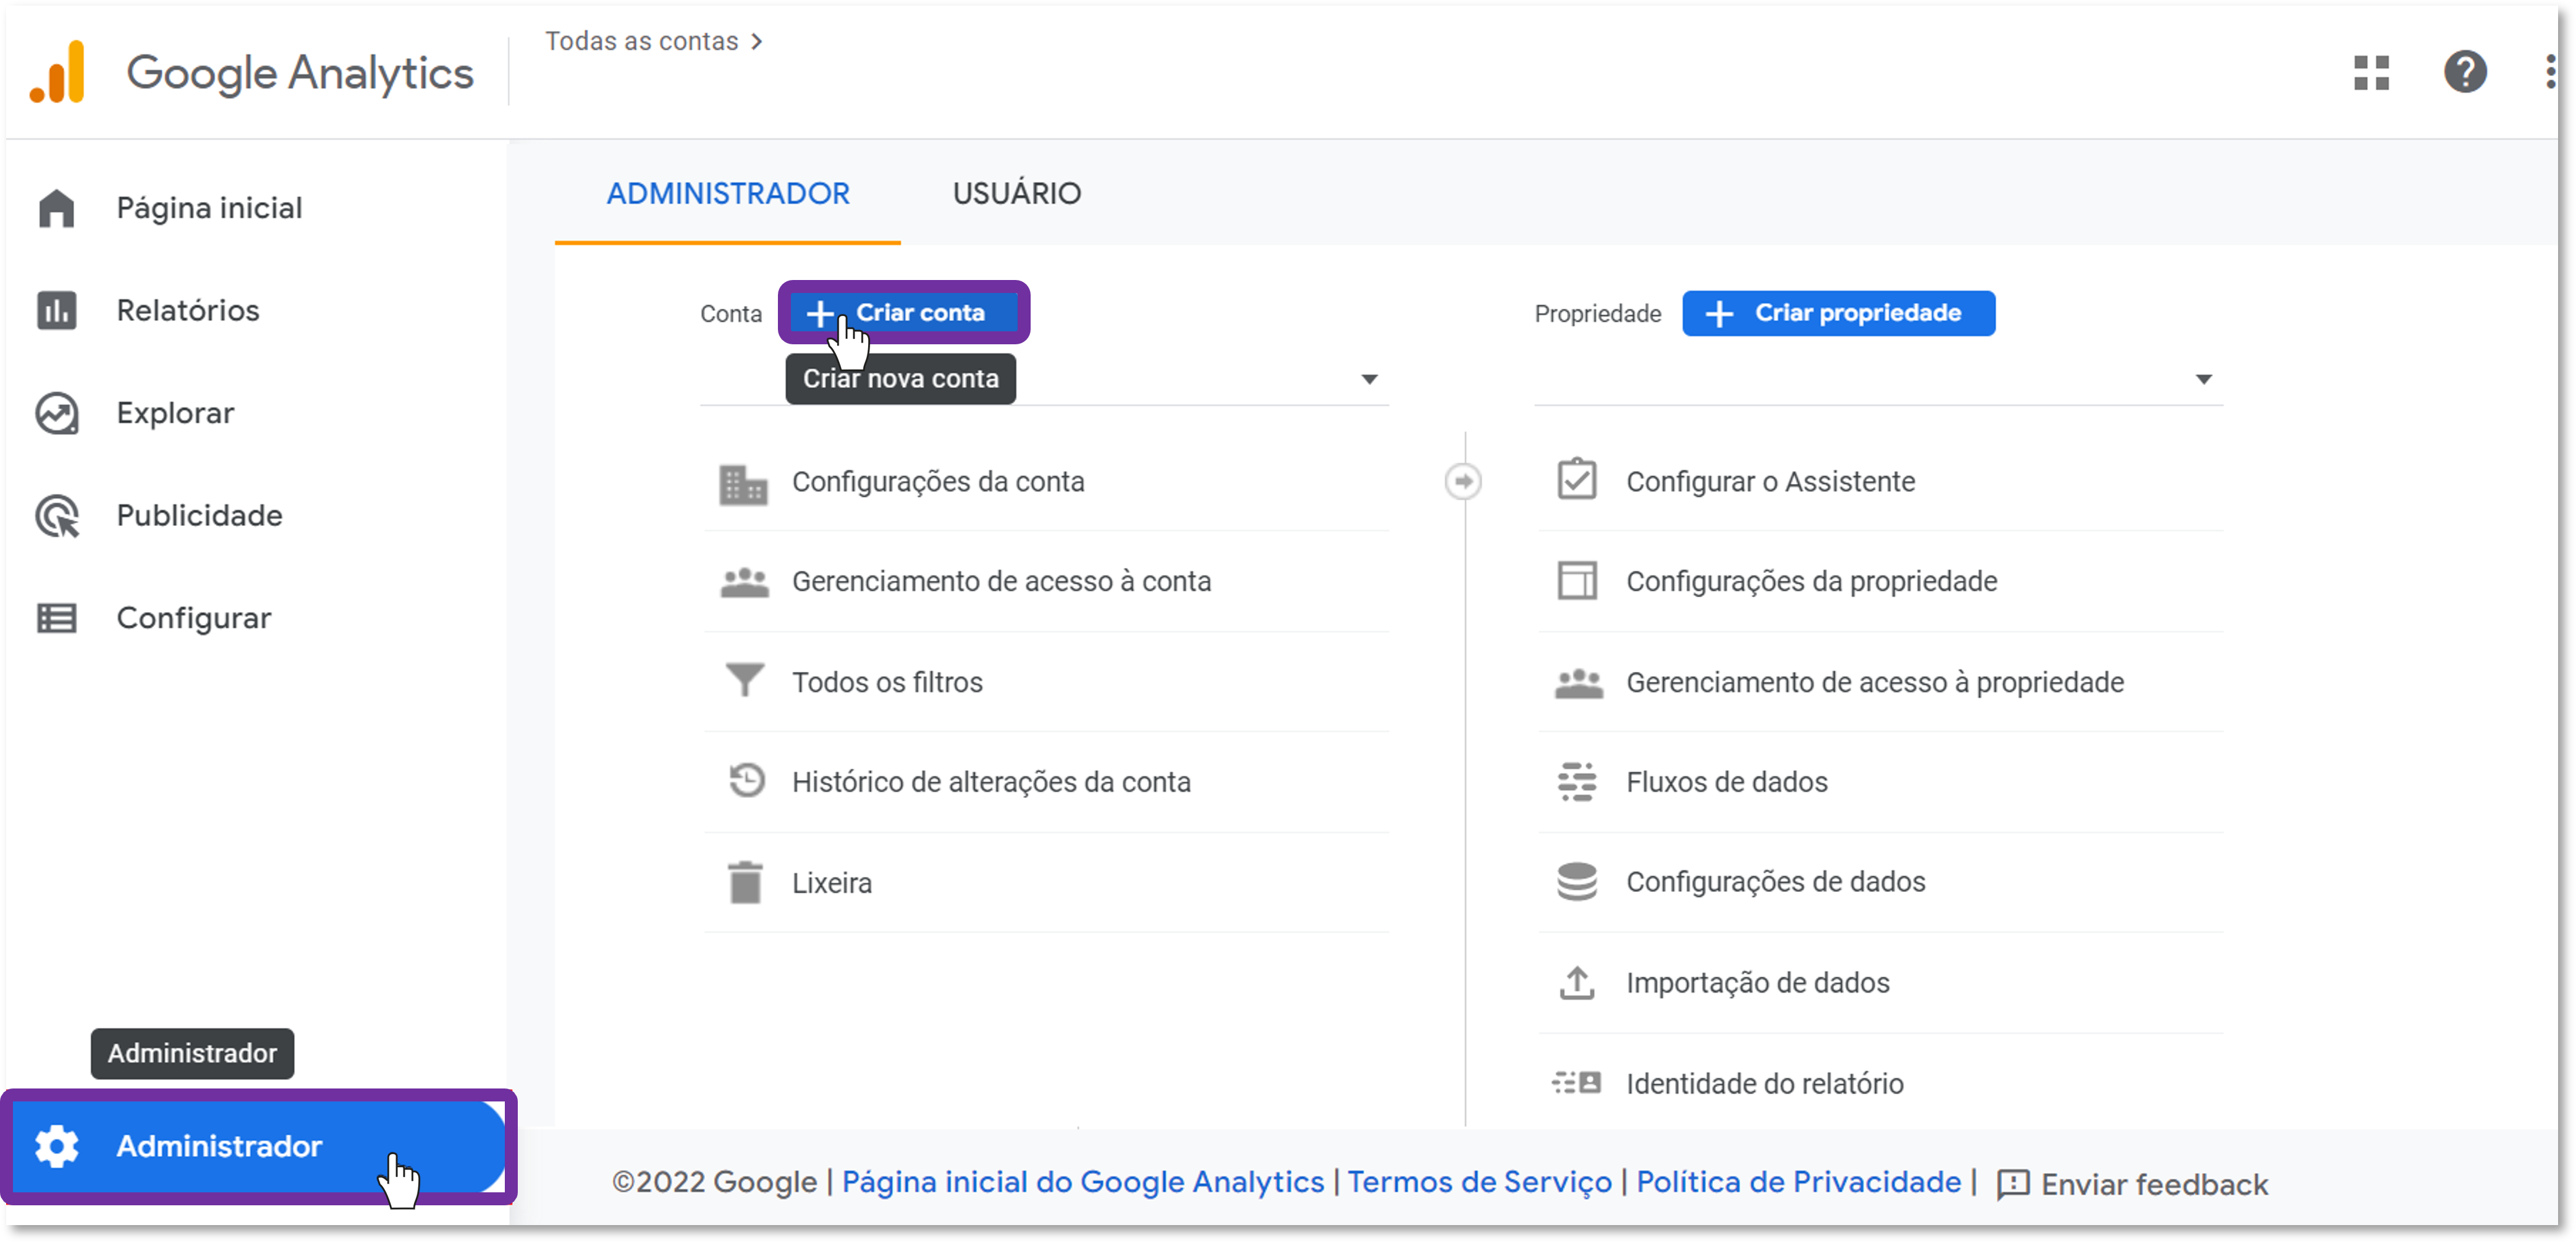Viewport: 2576px width, 1243px height.
Task: Open the Propriedade property selector dropdown
Action: pos(1878,380)
